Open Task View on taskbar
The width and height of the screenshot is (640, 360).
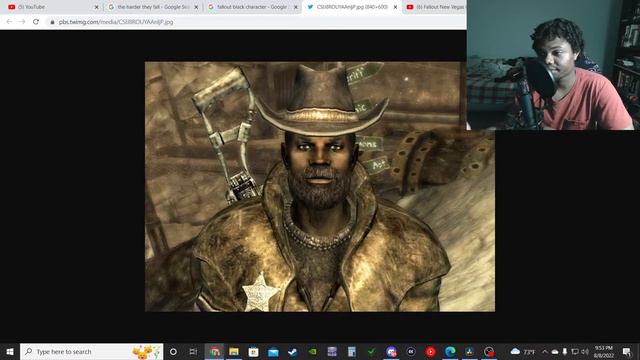(193, 351)
